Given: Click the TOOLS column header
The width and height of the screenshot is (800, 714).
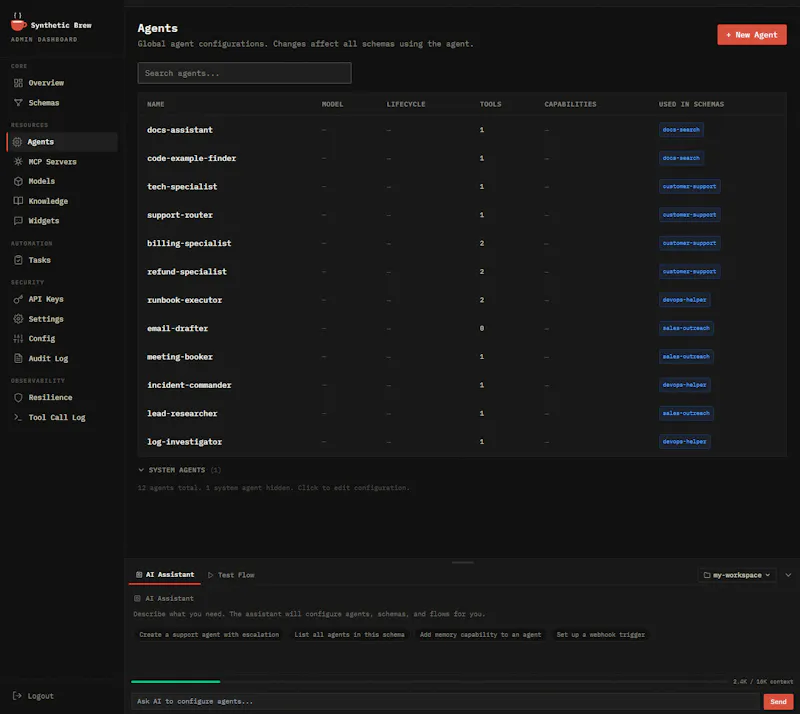Looking at the screenshot, I should click(x=490, y=104).
